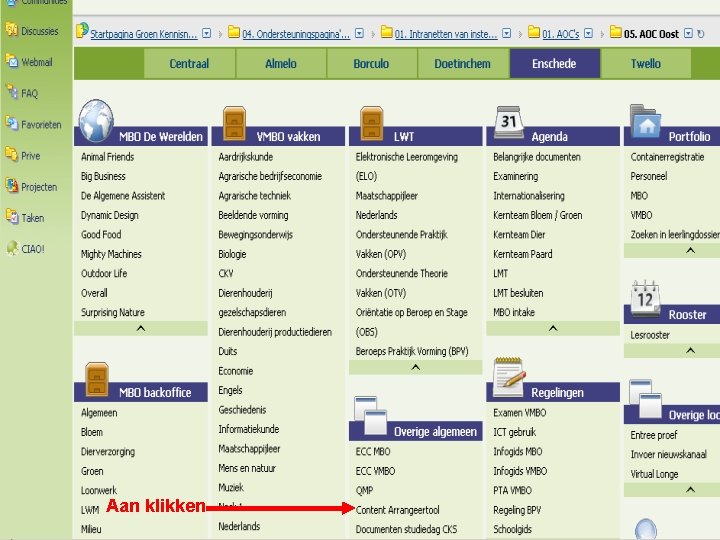This screenshot has height=540, width=720.
Task: Open the Informatiekunde link
Action: click(249, 429)
